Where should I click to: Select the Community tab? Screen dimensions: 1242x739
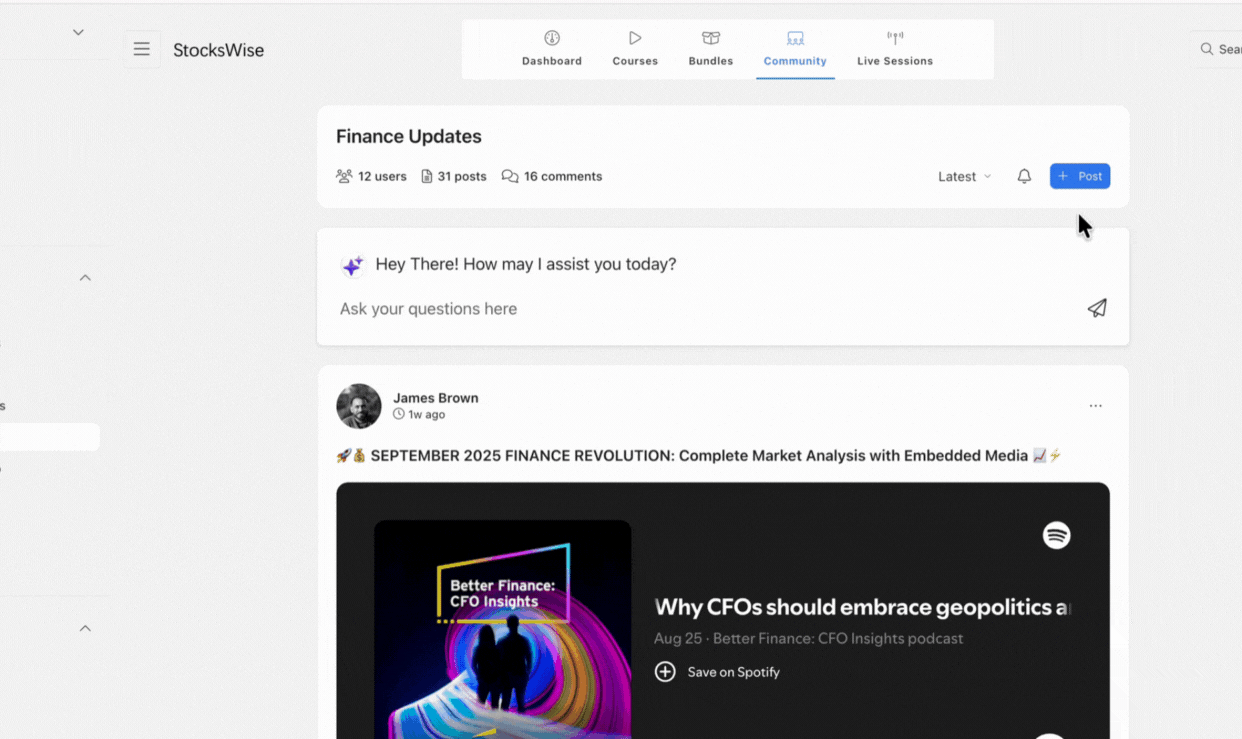pyautogui.click(x=795, y=49)
